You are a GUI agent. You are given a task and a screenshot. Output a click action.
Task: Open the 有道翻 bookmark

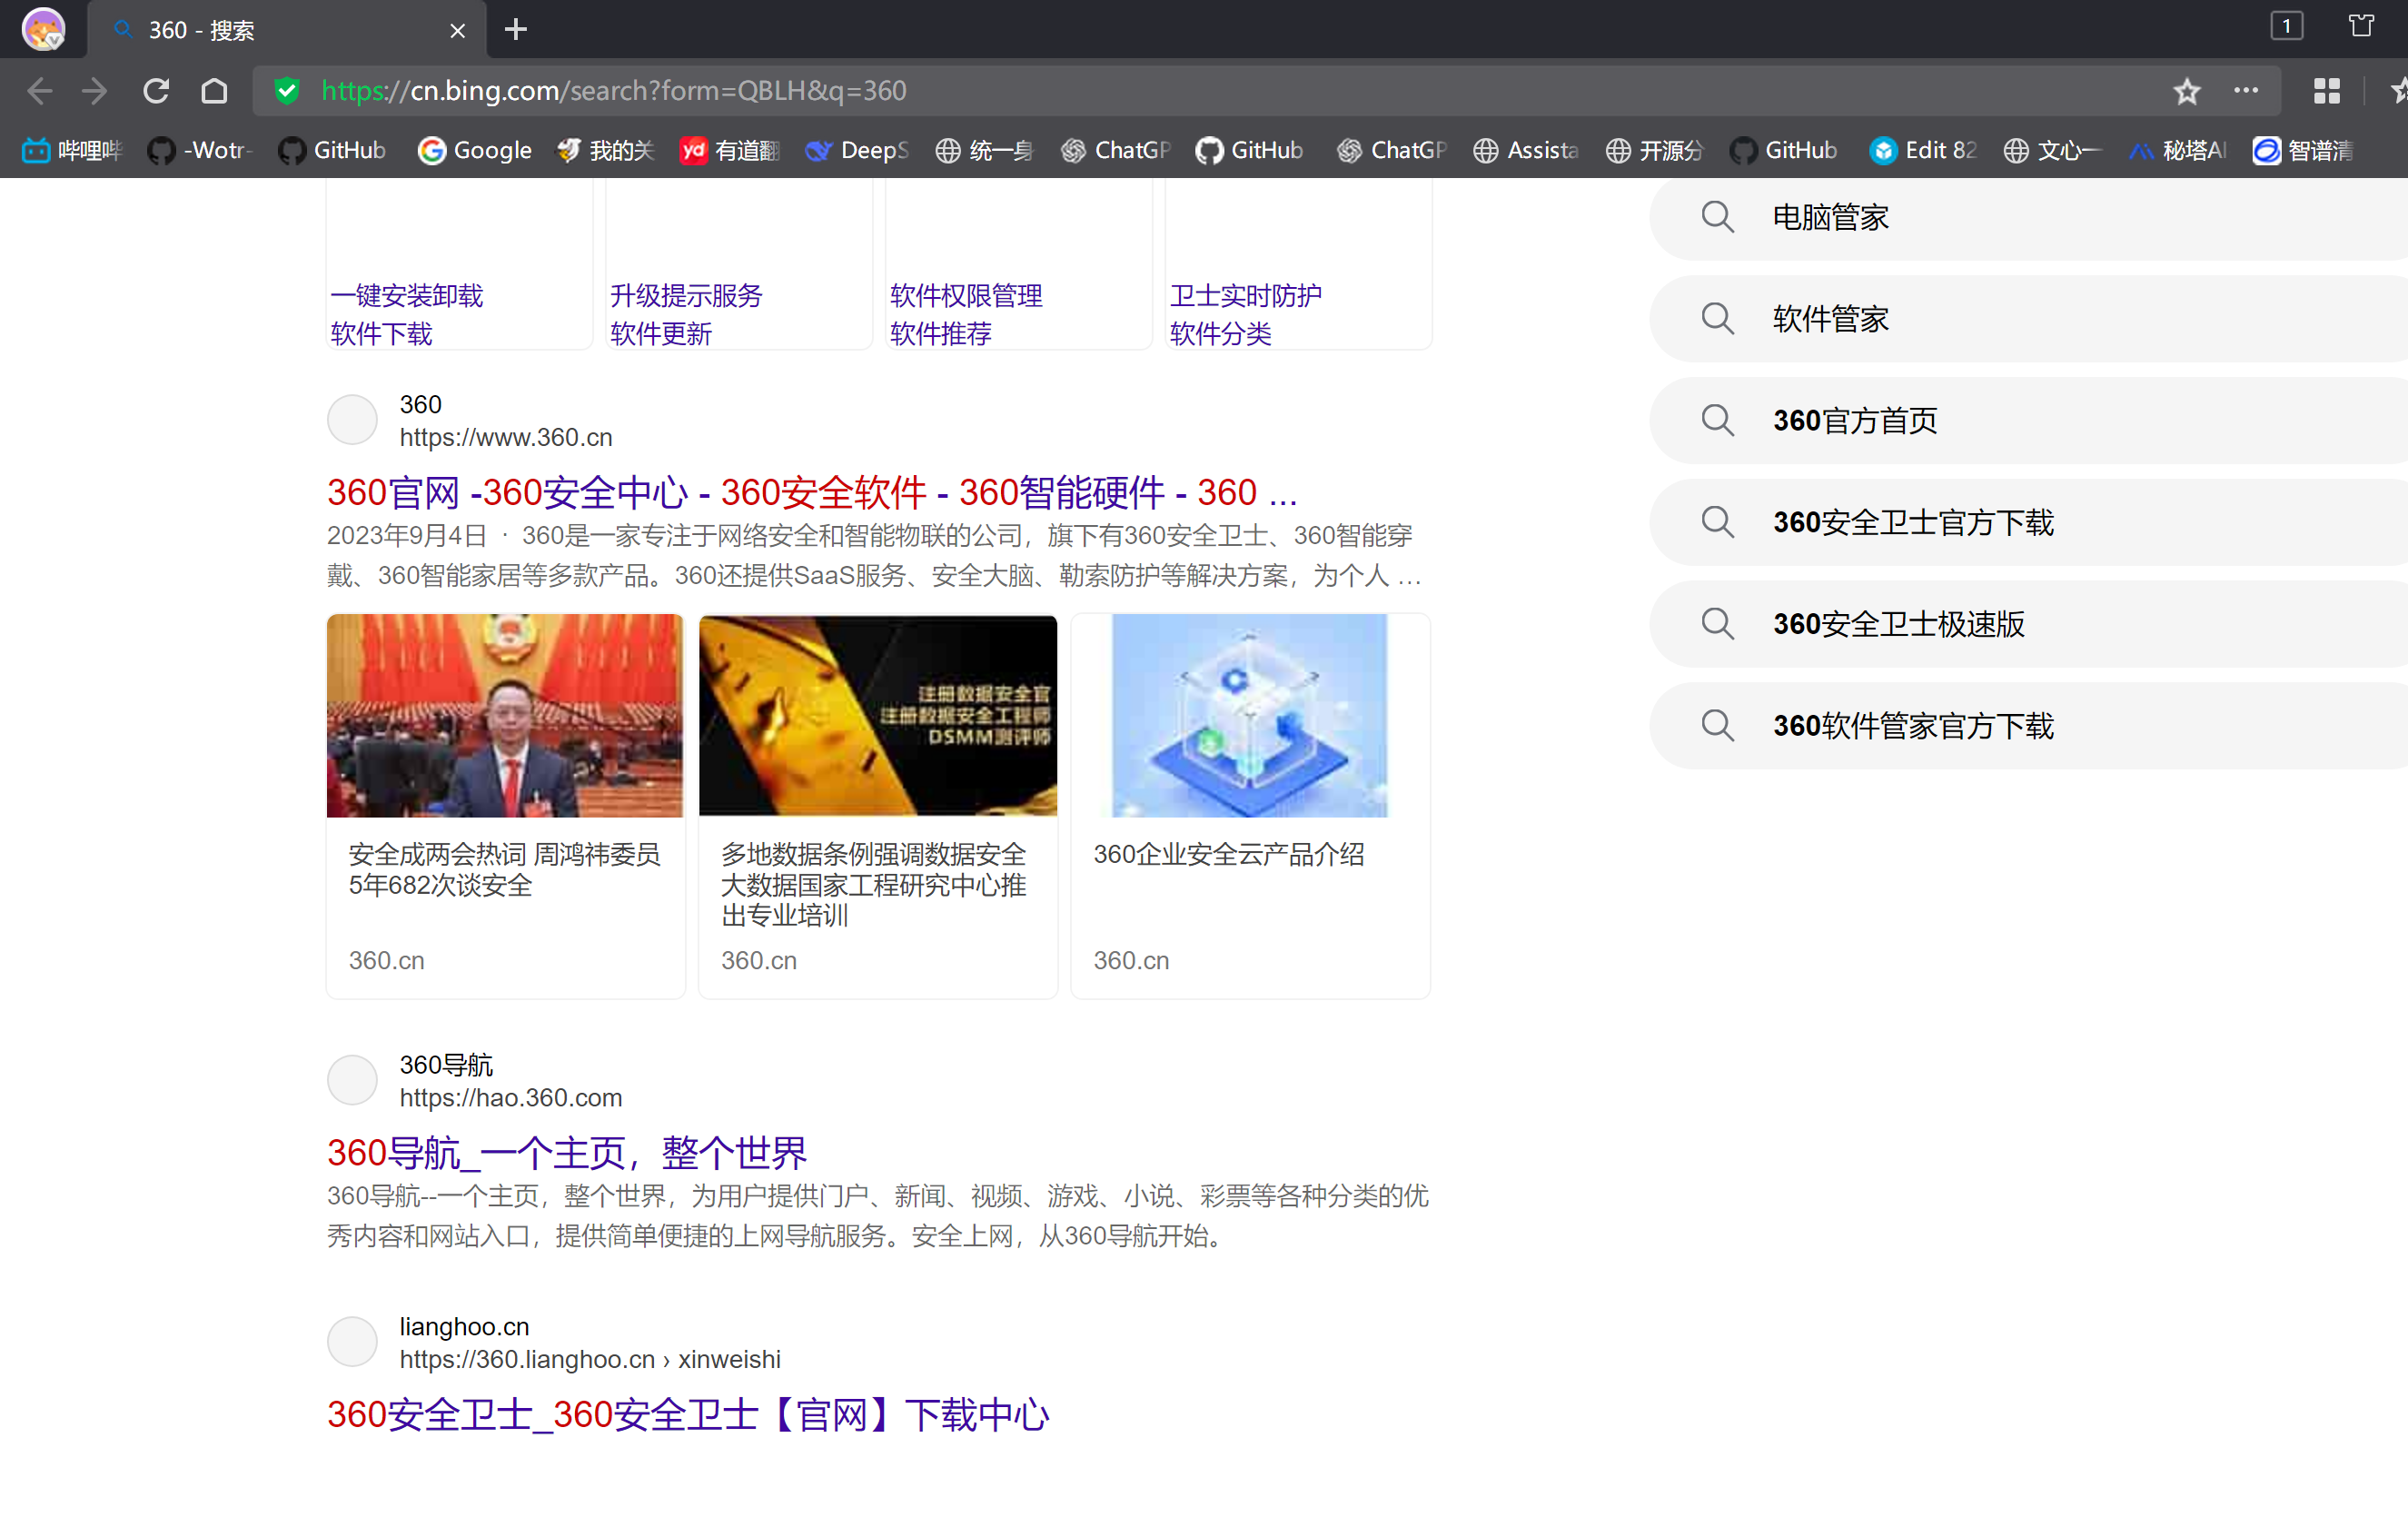(729, 150)
